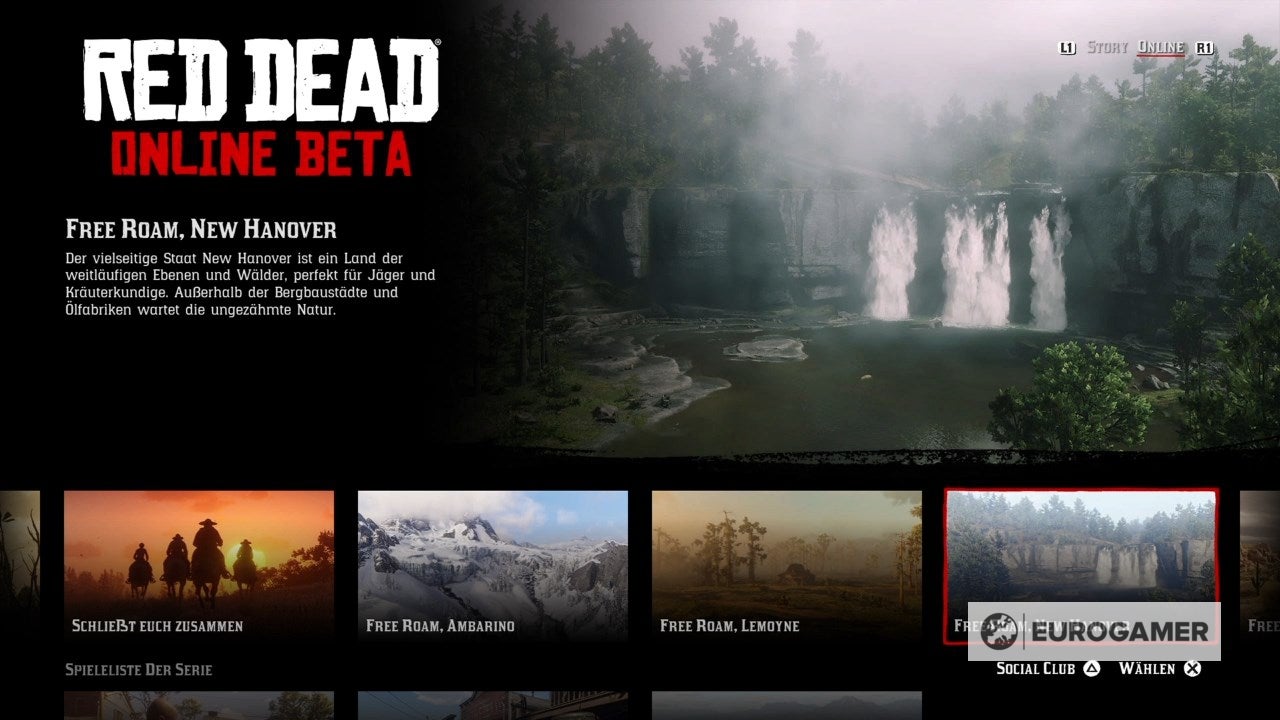Viewport: 1280px width, 720px height.
Task: Open Social Club
Action: 1037,668
